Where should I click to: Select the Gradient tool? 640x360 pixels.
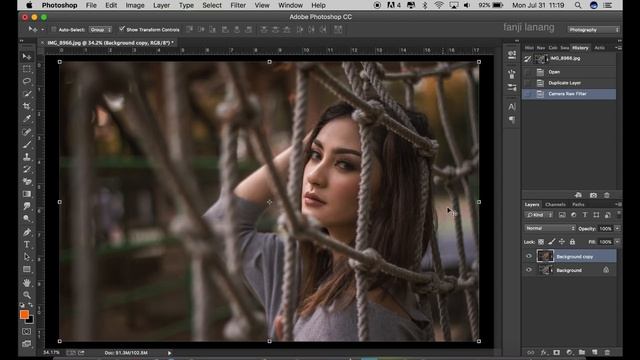pyautogui.click(x=27, y=194)
